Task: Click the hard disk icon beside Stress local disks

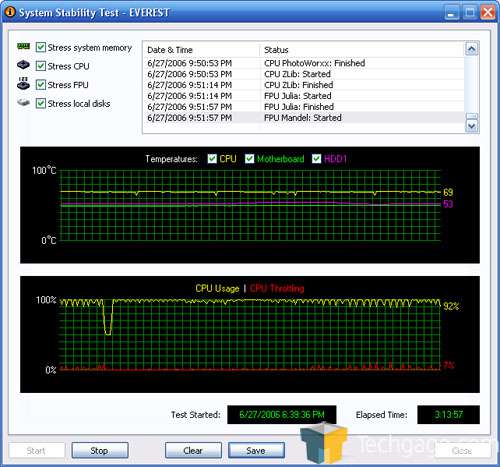Action: [x=23, y=102]
